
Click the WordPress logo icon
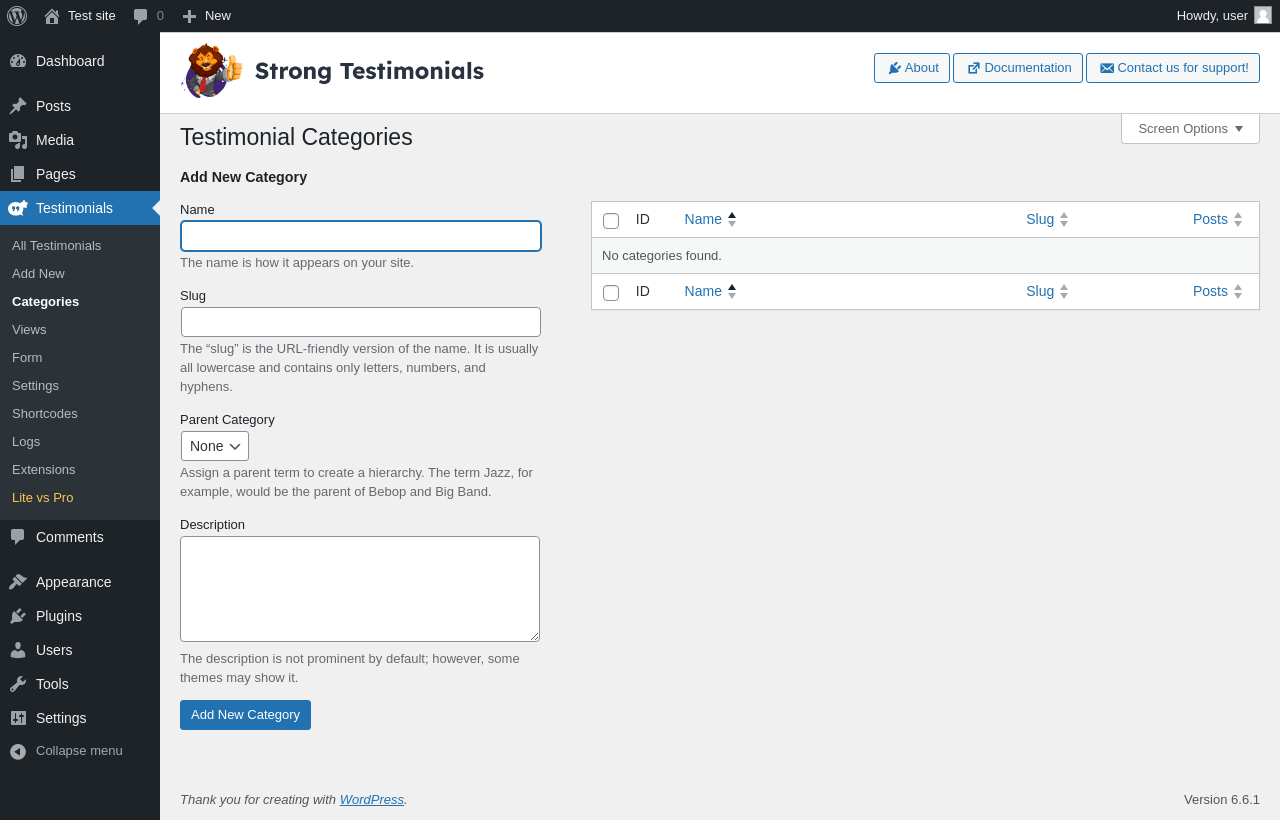pos(17,16)
